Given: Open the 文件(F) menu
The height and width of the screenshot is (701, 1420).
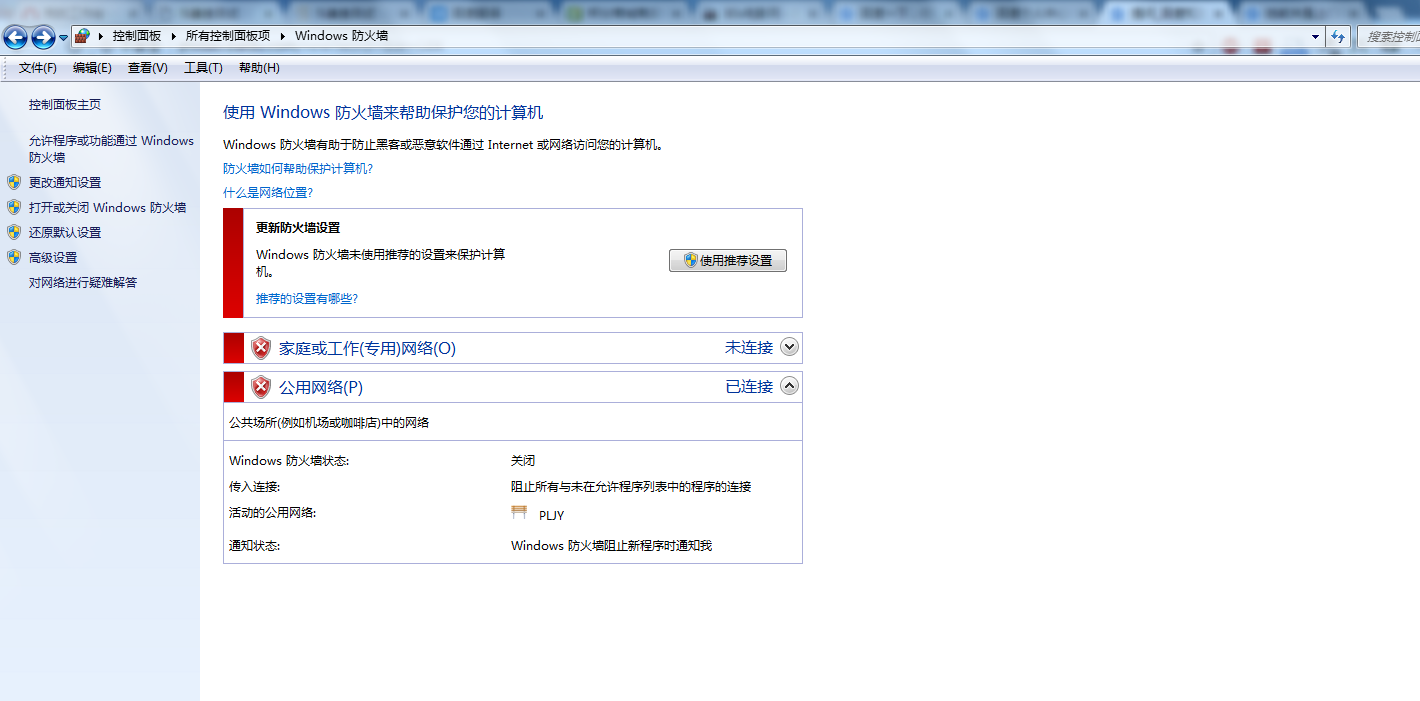Looking at the screenshot, I should pos(38,68).
